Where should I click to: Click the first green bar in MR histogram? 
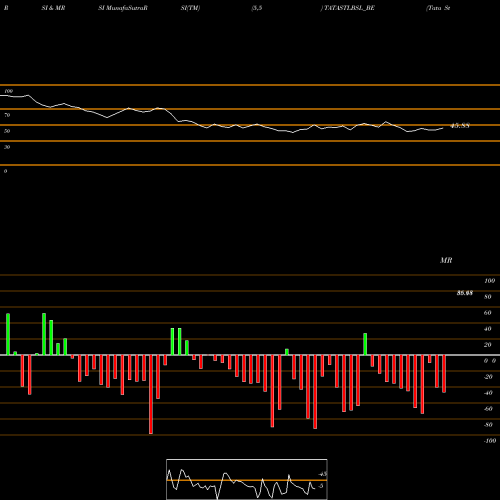click(8, 334)
